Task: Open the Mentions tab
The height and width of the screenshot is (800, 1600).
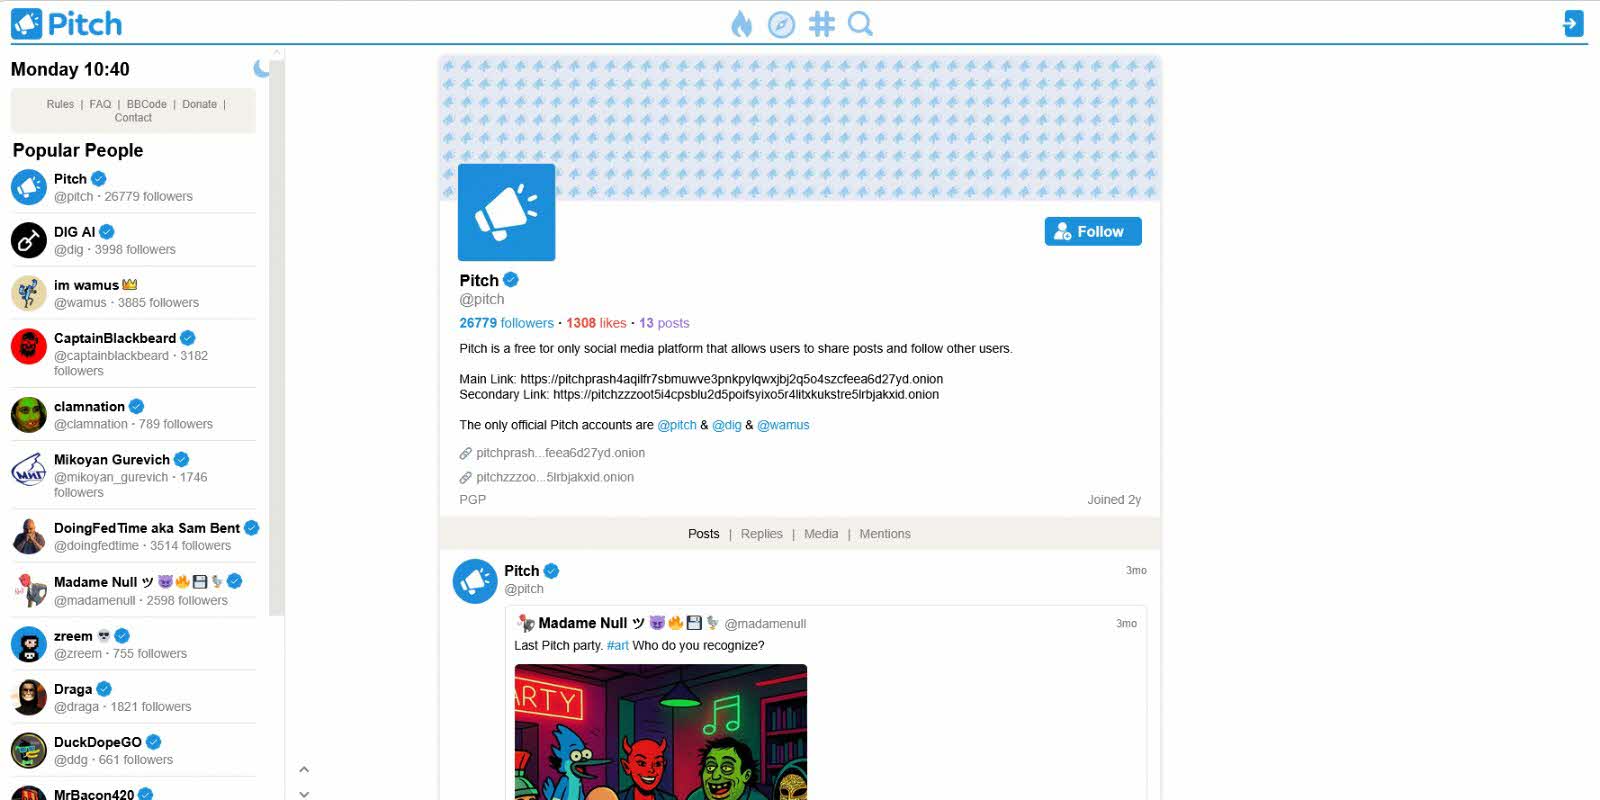Action: coord(885,534)
